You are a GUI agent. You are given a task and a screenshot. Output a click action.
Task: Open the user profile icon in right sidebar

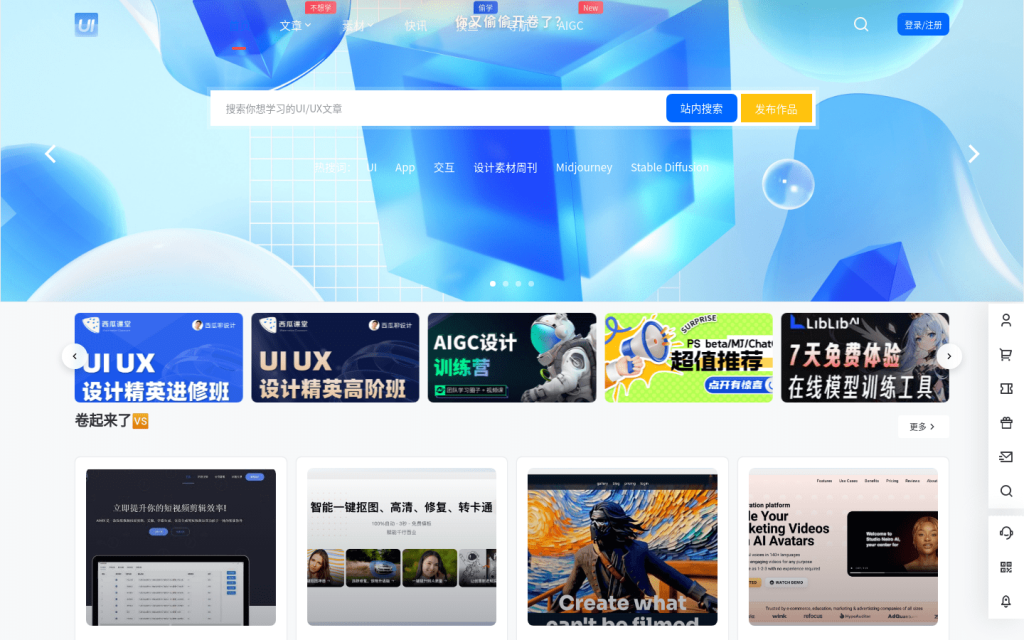click(1006, 321)
